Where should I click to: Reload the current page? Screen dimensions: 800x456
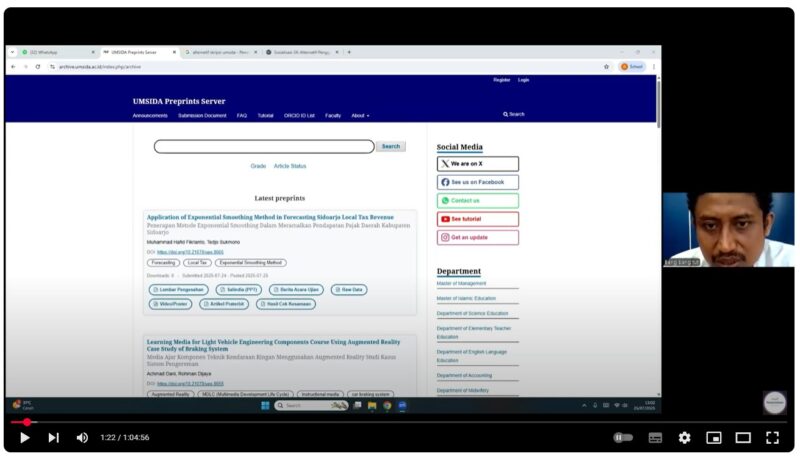pos(38,67)
